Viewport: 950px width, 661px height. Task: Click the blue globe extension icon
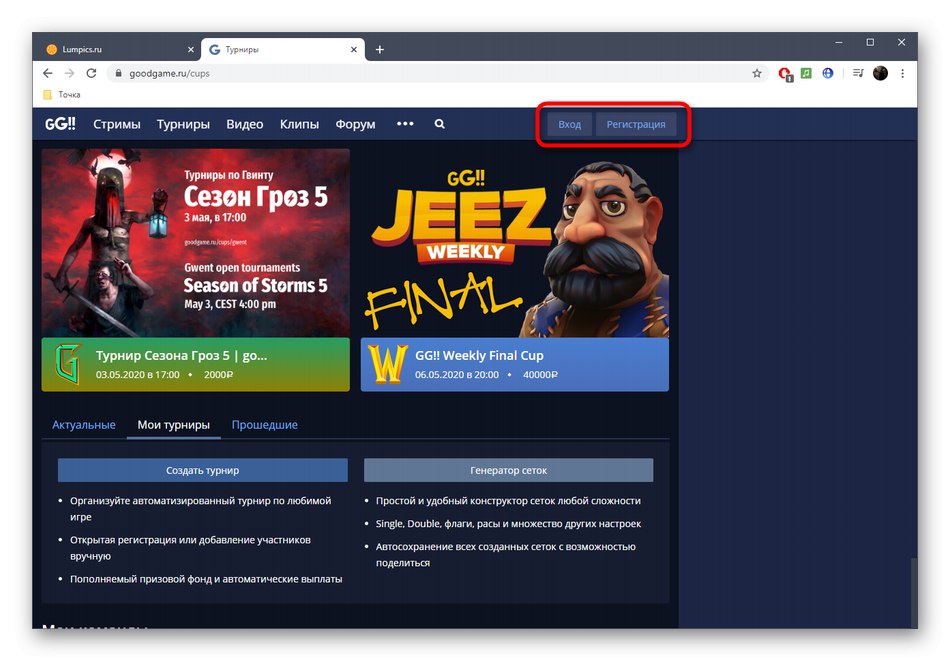pyautogui.click(x=828, y=73)
